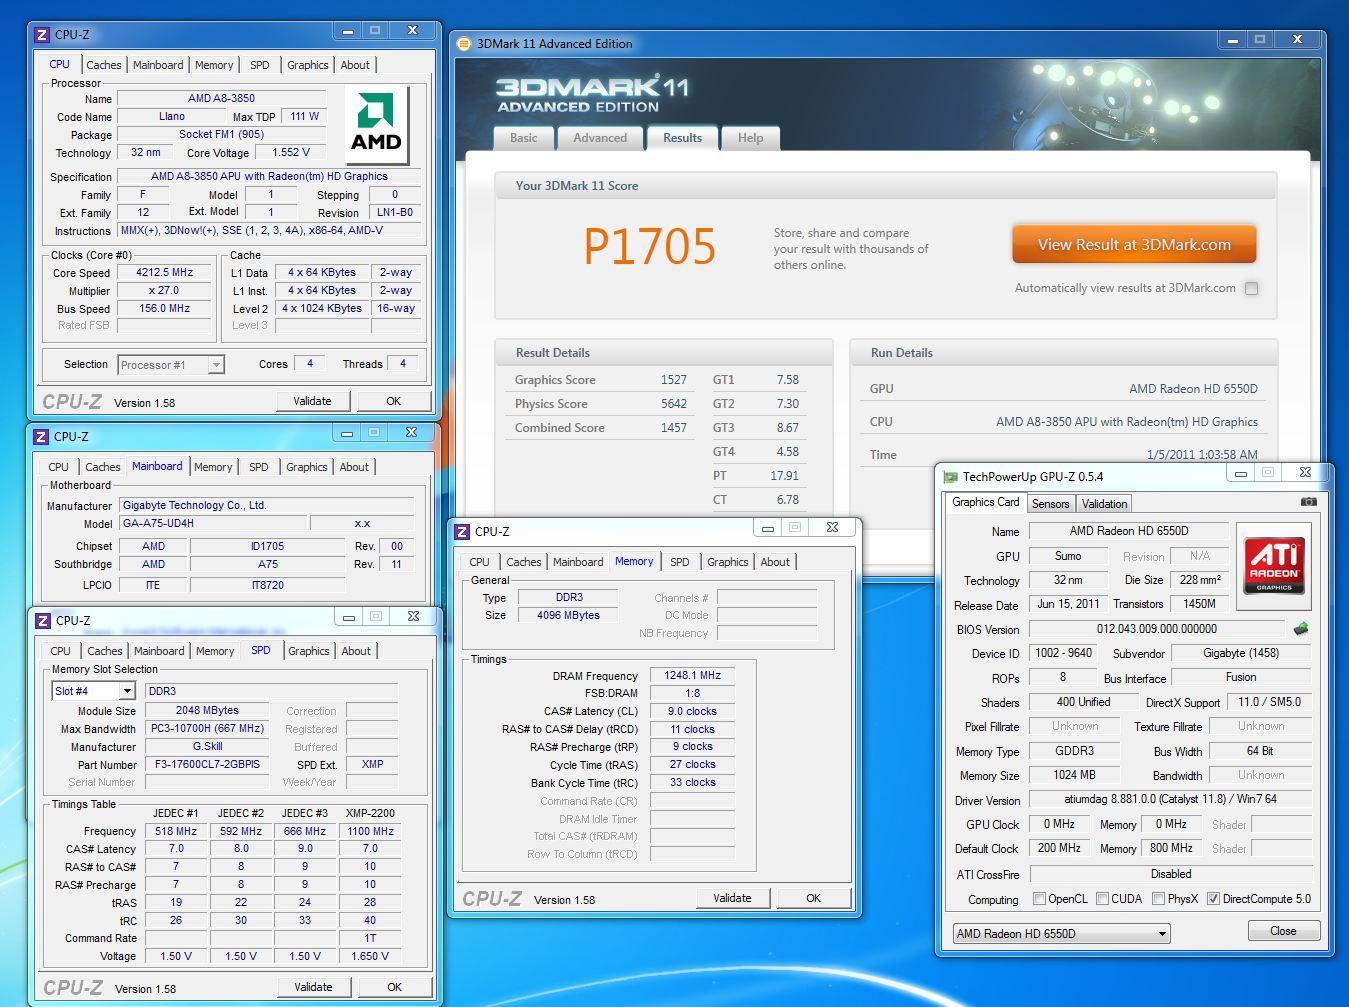Click the Subvendor Gigabyte (1458) field
Viewport: 1349px width, 1007px height.
1241,653
